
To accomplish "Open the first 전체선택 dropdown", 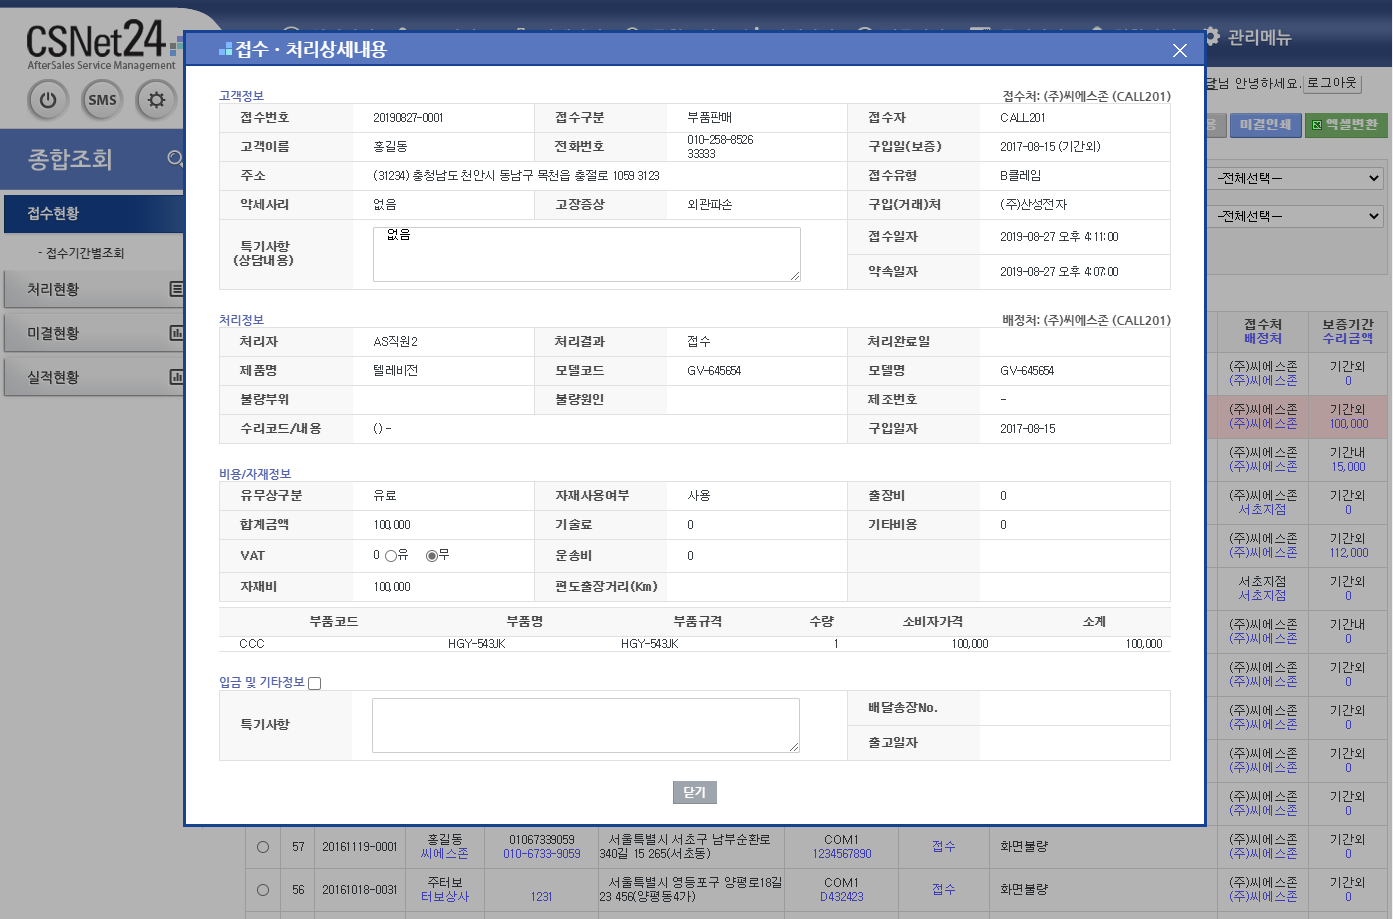I will click(1298, 178).
